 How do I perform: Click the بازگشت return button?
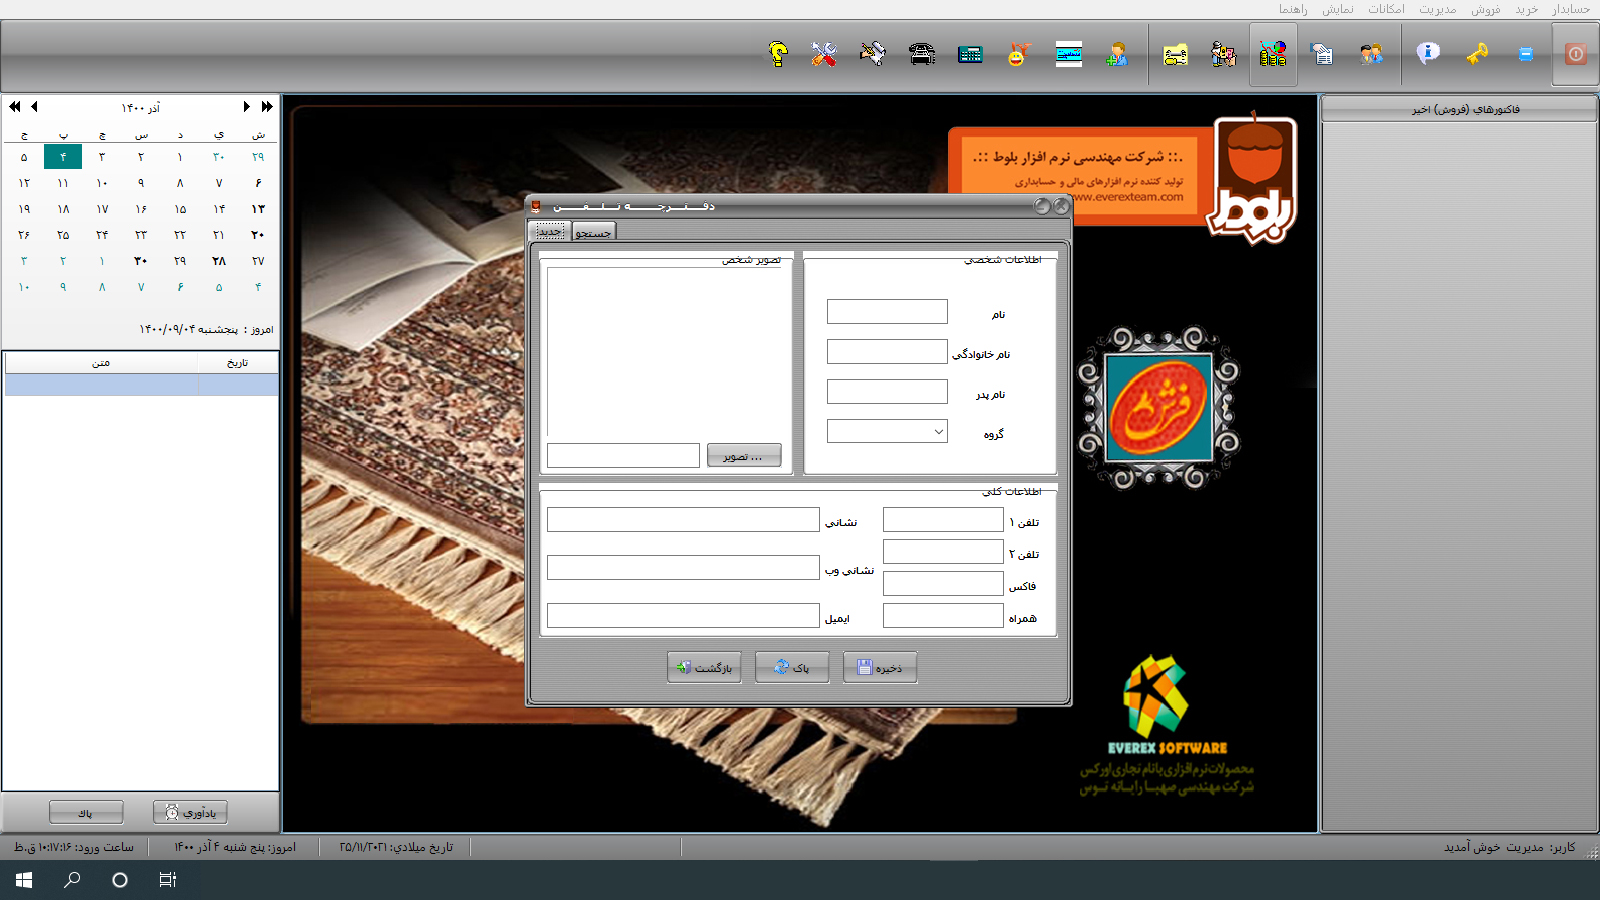704,668
